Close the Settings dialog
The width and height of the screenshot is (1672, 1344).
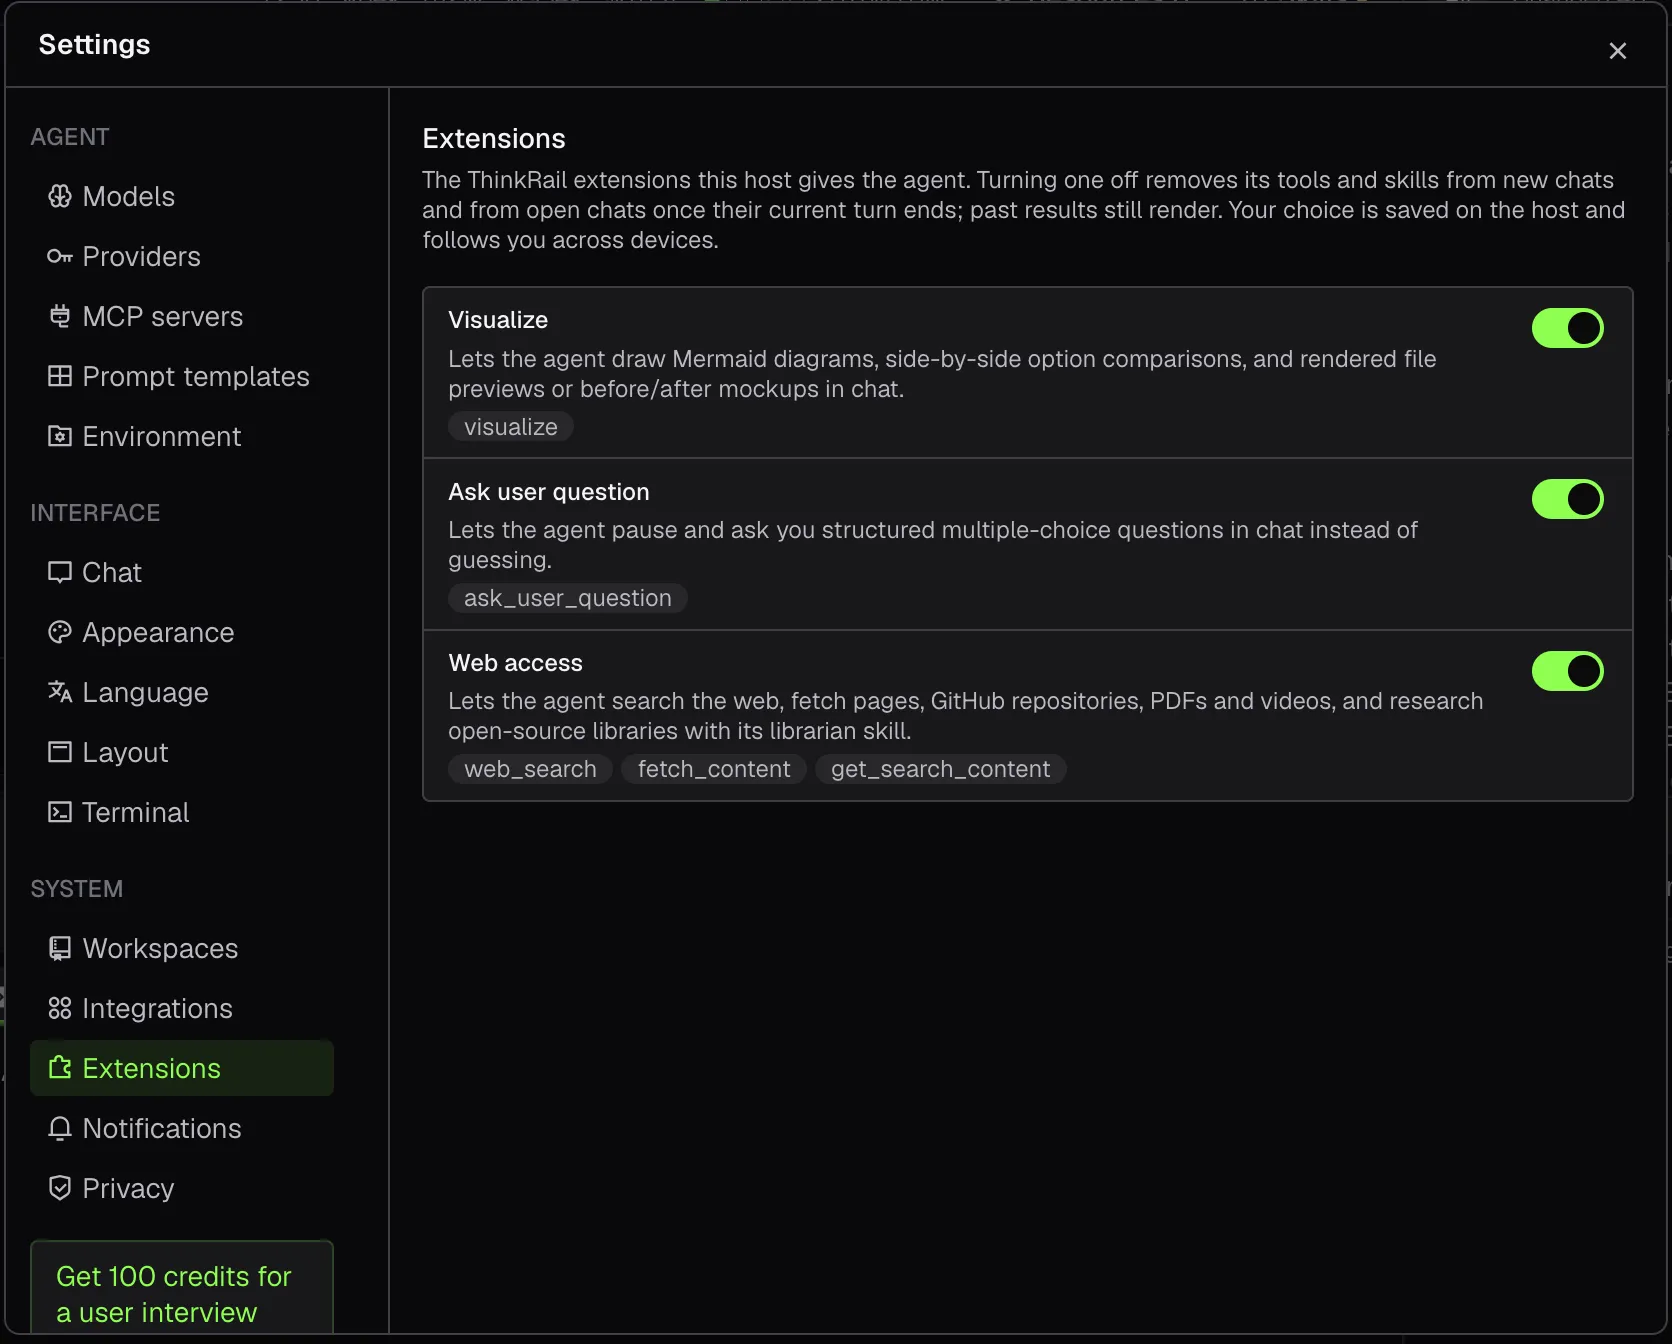click(x=1617, y=51)
